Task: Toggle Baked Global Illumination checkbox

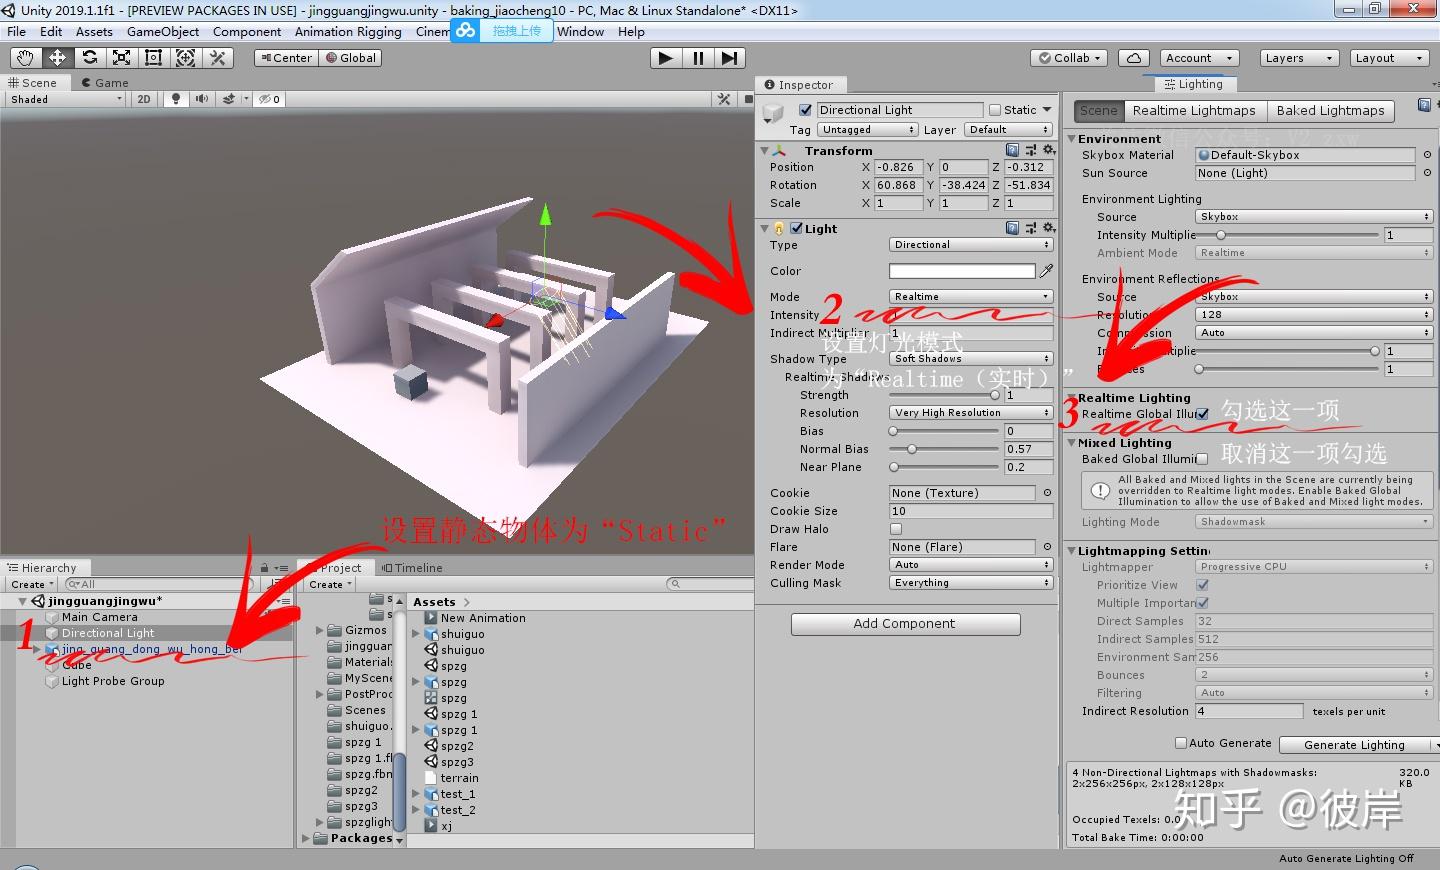Action: point(1203,459)
